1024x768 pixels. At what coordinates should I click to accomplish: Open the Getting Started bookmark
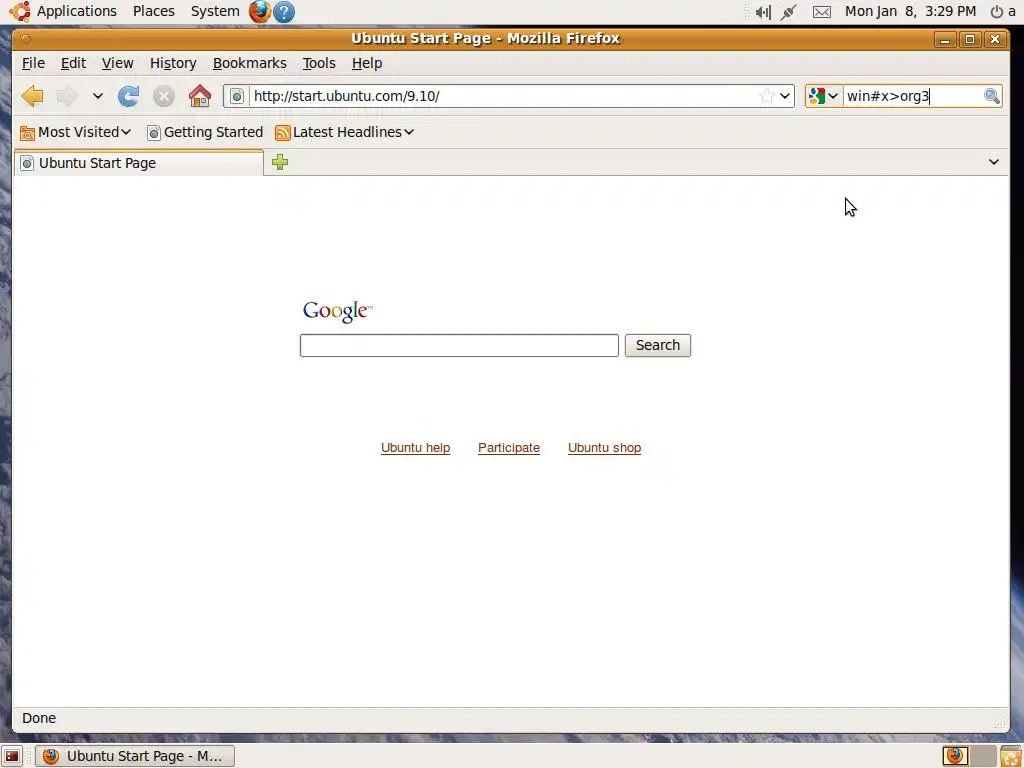point(205,132)
